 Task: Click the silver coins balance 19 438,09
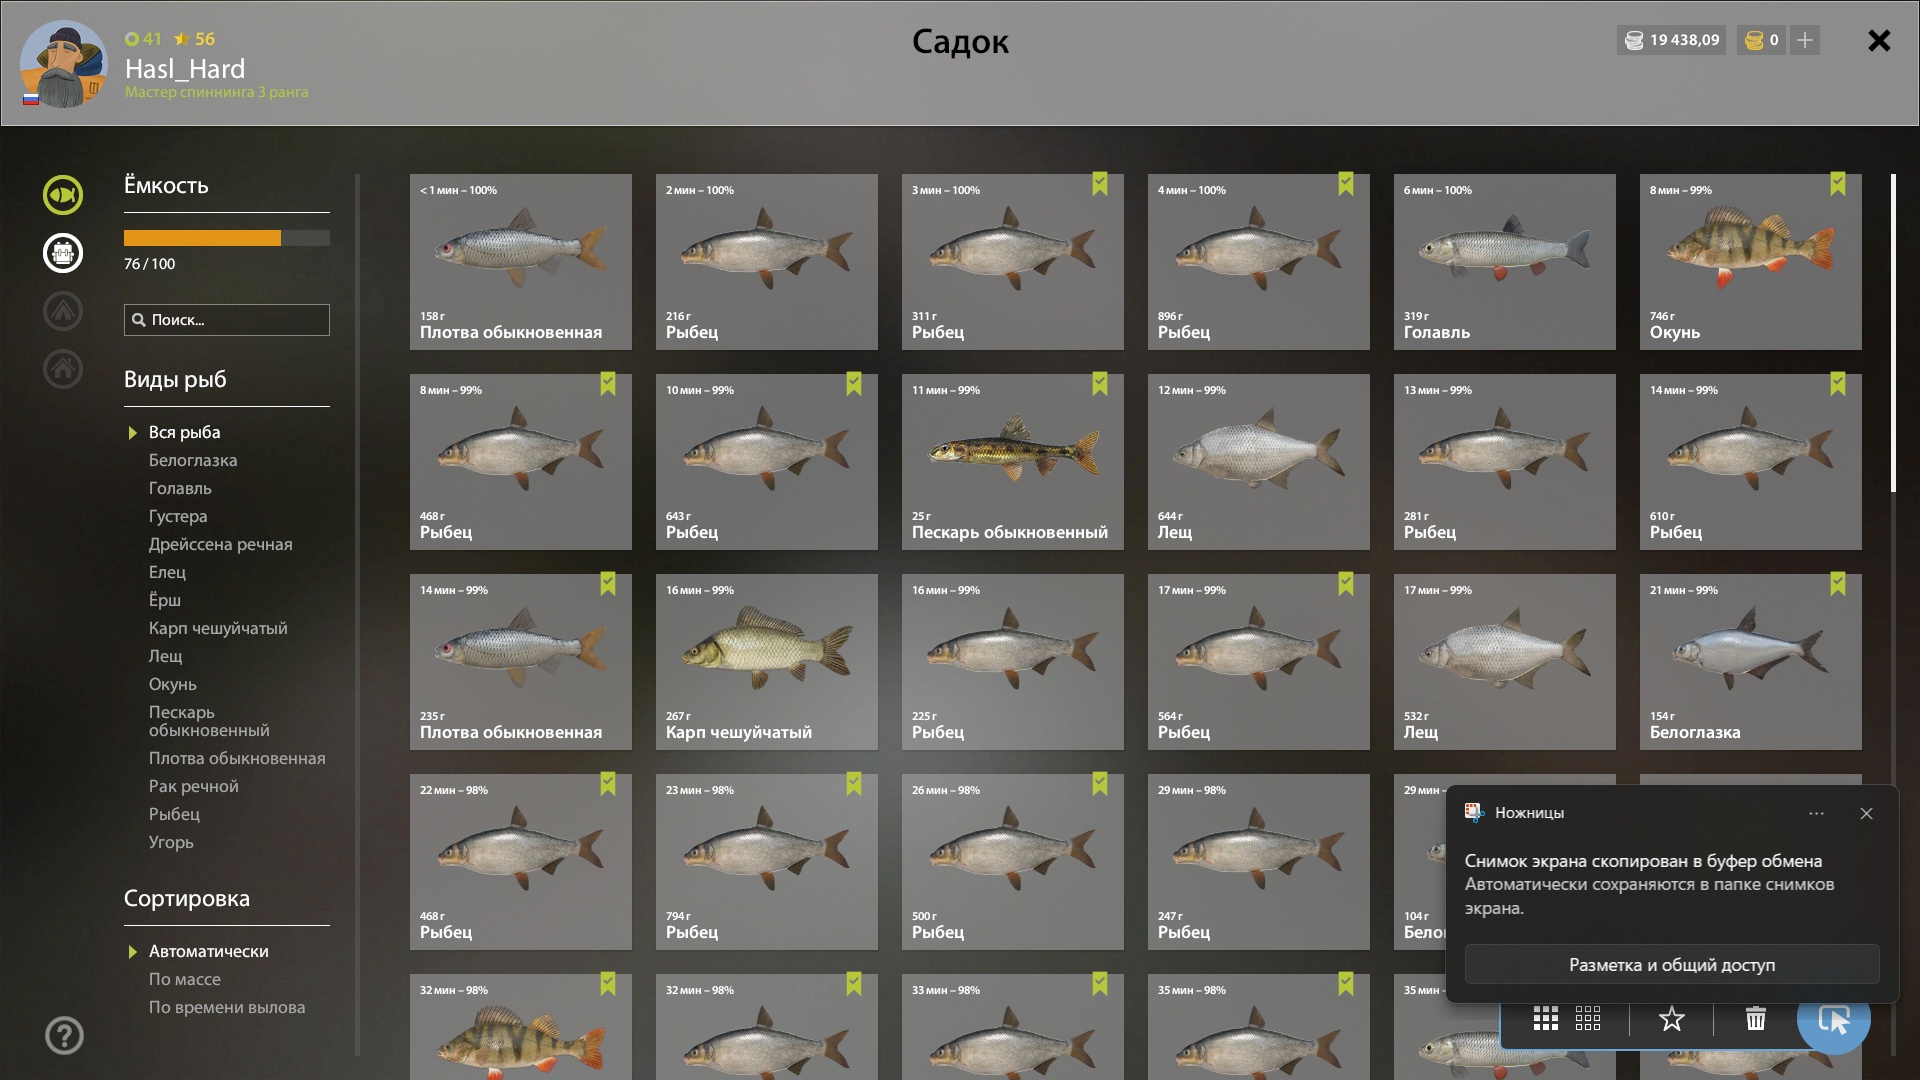[1671, 40]
